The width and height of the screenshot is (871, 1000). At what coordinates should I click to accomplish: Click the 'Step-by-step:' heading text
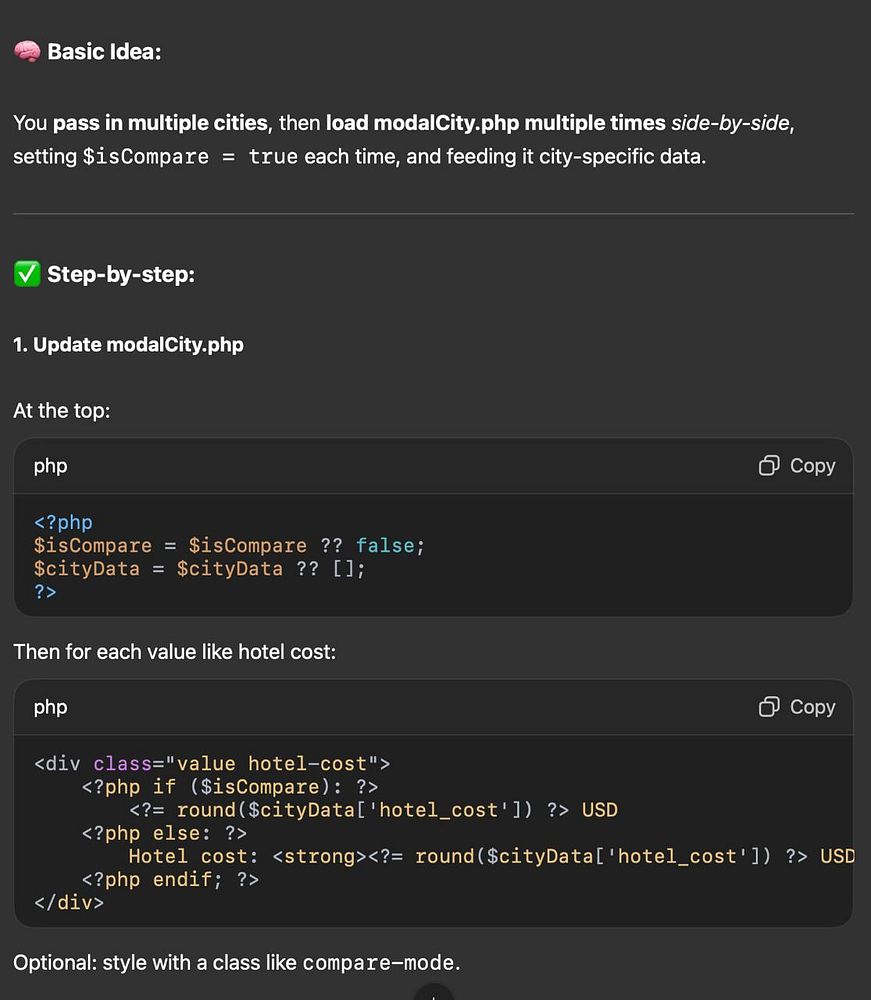click(121, 274)
